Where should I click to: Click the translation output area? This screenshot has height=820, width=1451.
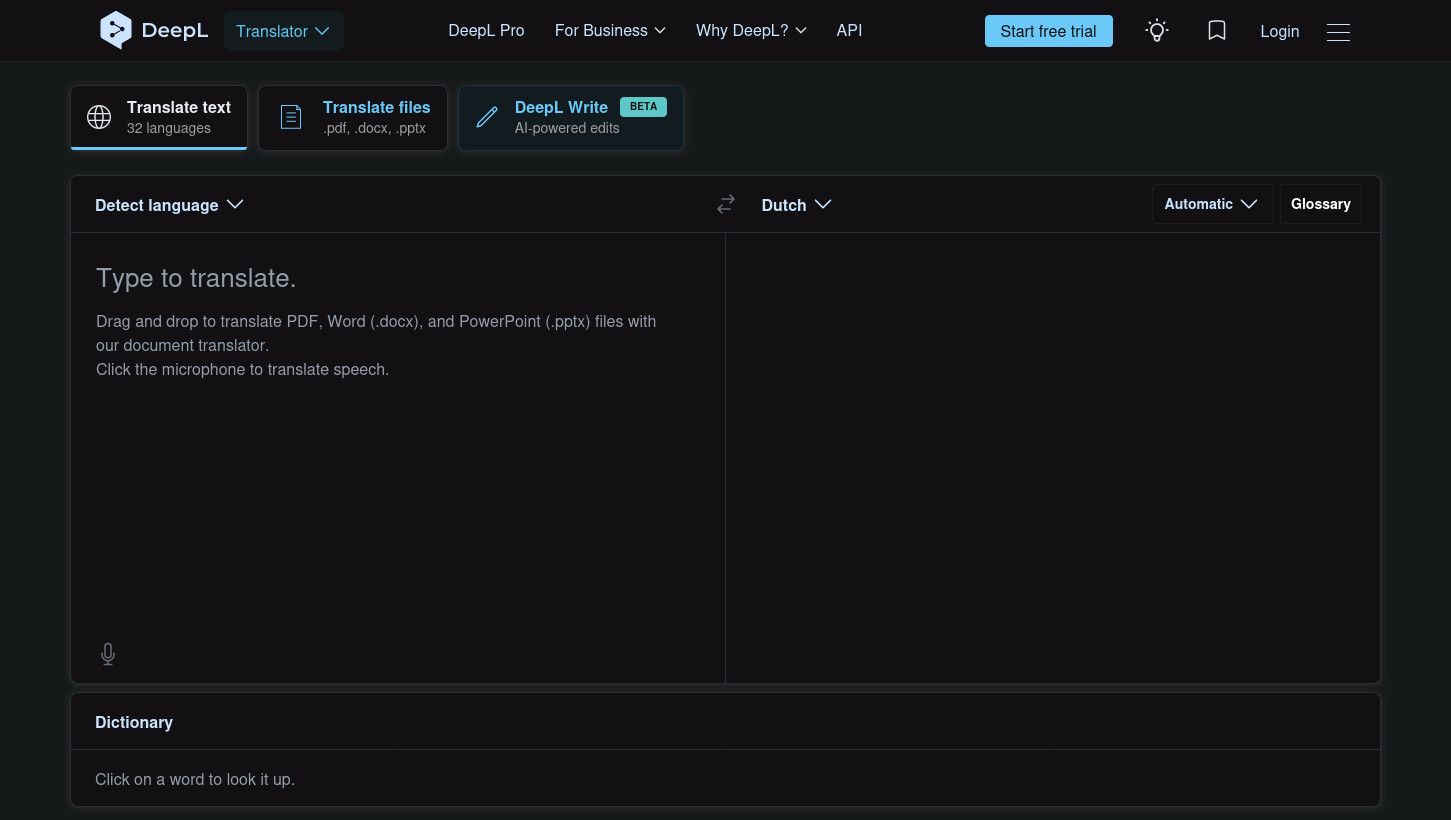[1053, 458]
